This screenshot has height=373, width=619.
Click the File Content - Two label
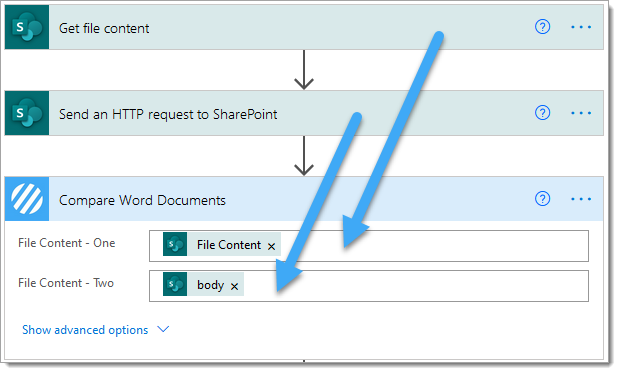coord(66,283)
